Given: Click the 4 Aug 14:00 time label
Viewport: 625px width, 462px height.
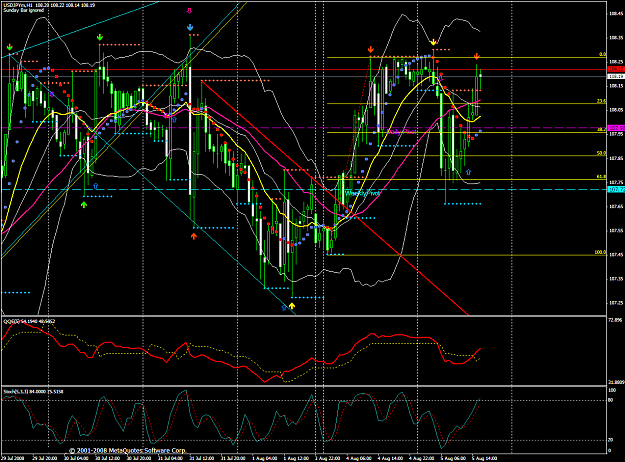Looking at the screenshot, I should (x=390, y=458).
